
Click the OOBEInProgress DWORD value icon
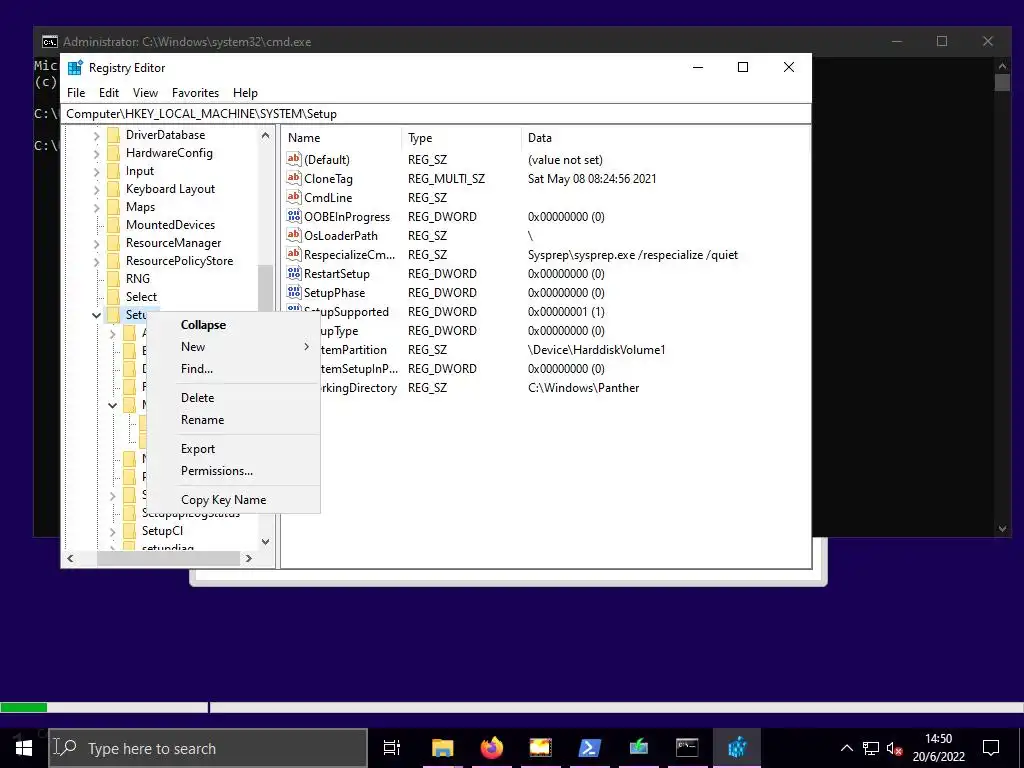(x=294, y=216)
